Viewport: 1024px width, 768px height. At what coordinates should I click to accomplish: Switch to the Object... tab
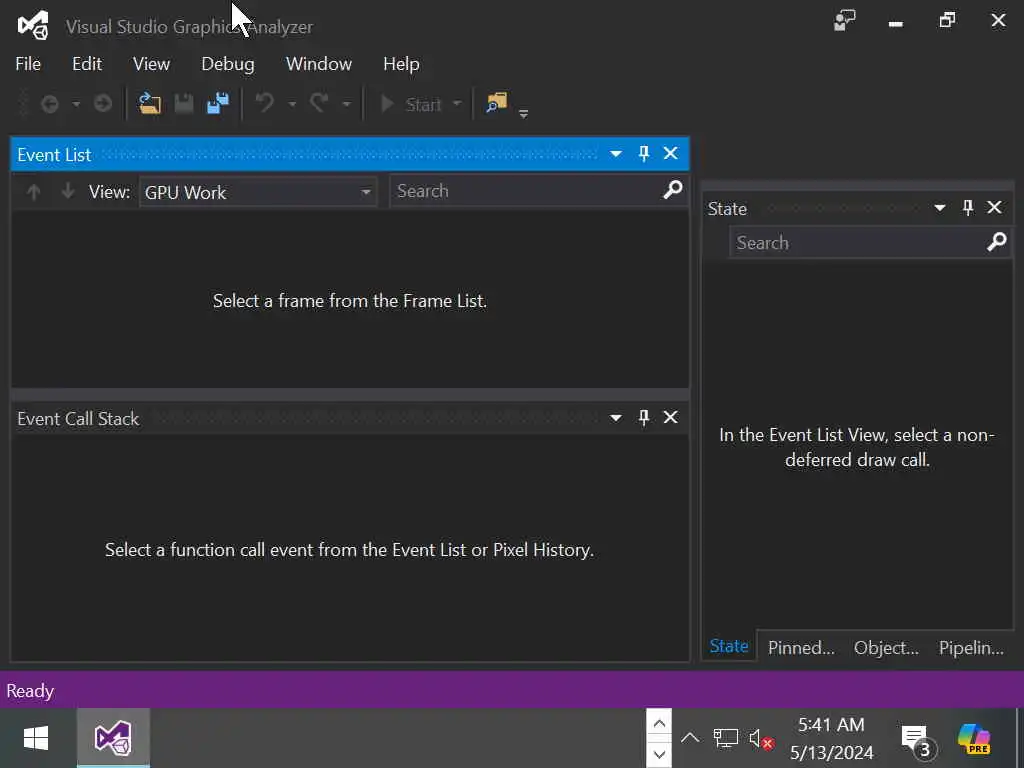coord(886,648)
